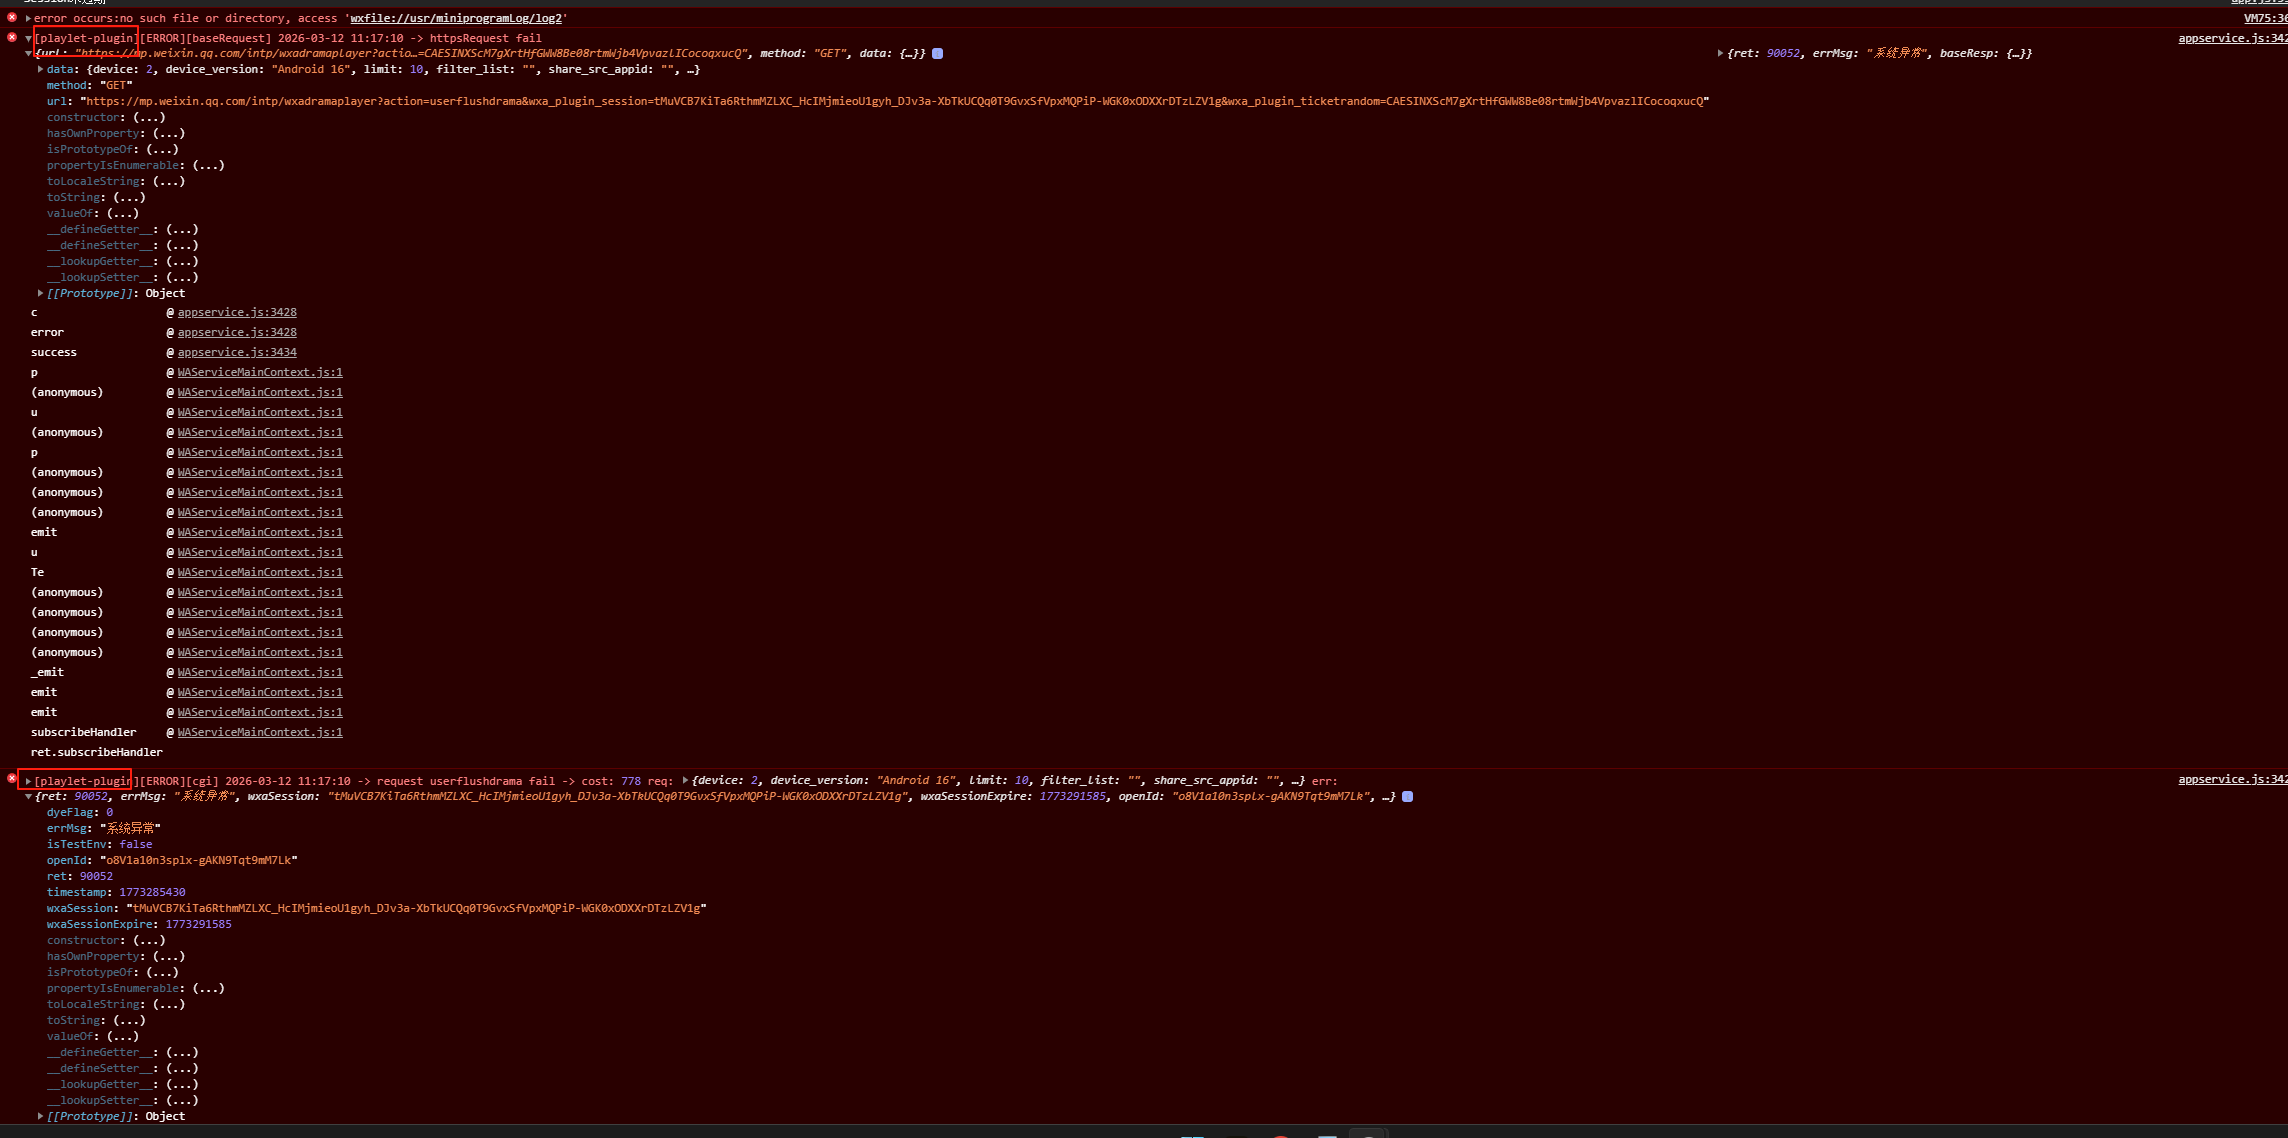This screenshot has width=2288, height=1138.
Task: Open wxfile://usr/miniprogramLog/log2 link
Action: (456, 18)
